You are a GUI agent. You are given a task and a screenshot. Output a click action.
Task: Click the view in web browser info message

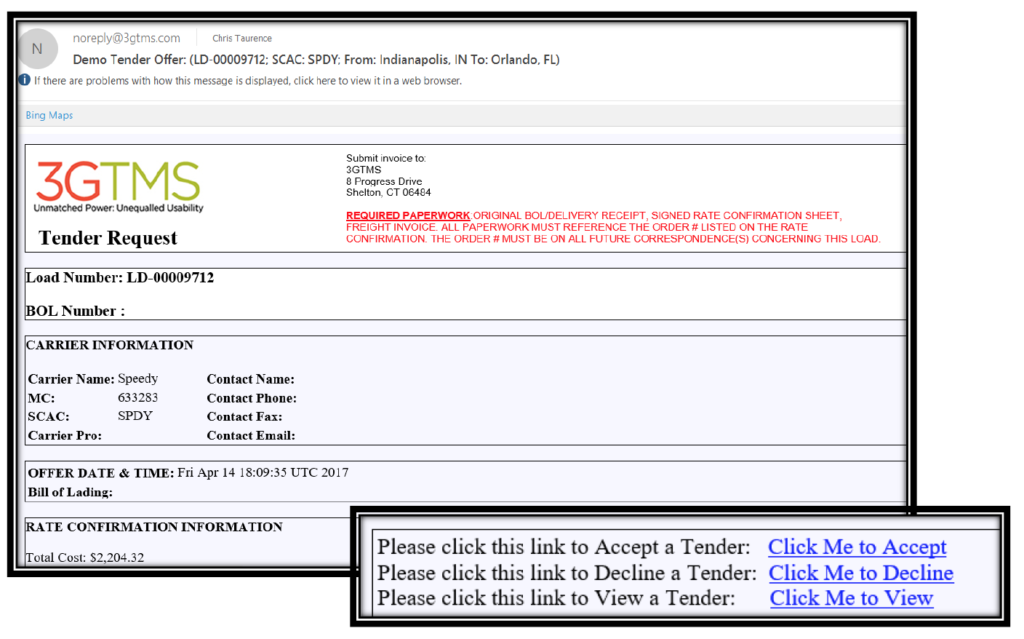(248, 81)
